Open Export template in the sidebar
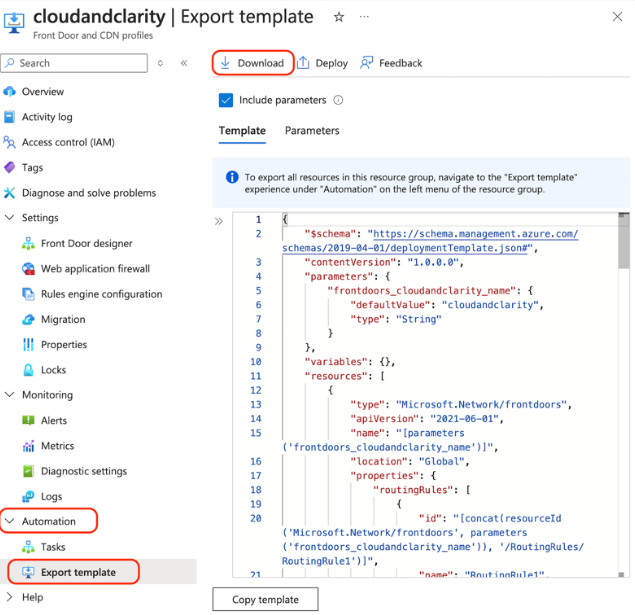Viewport: 635px width, 615px height. point(78,573)
